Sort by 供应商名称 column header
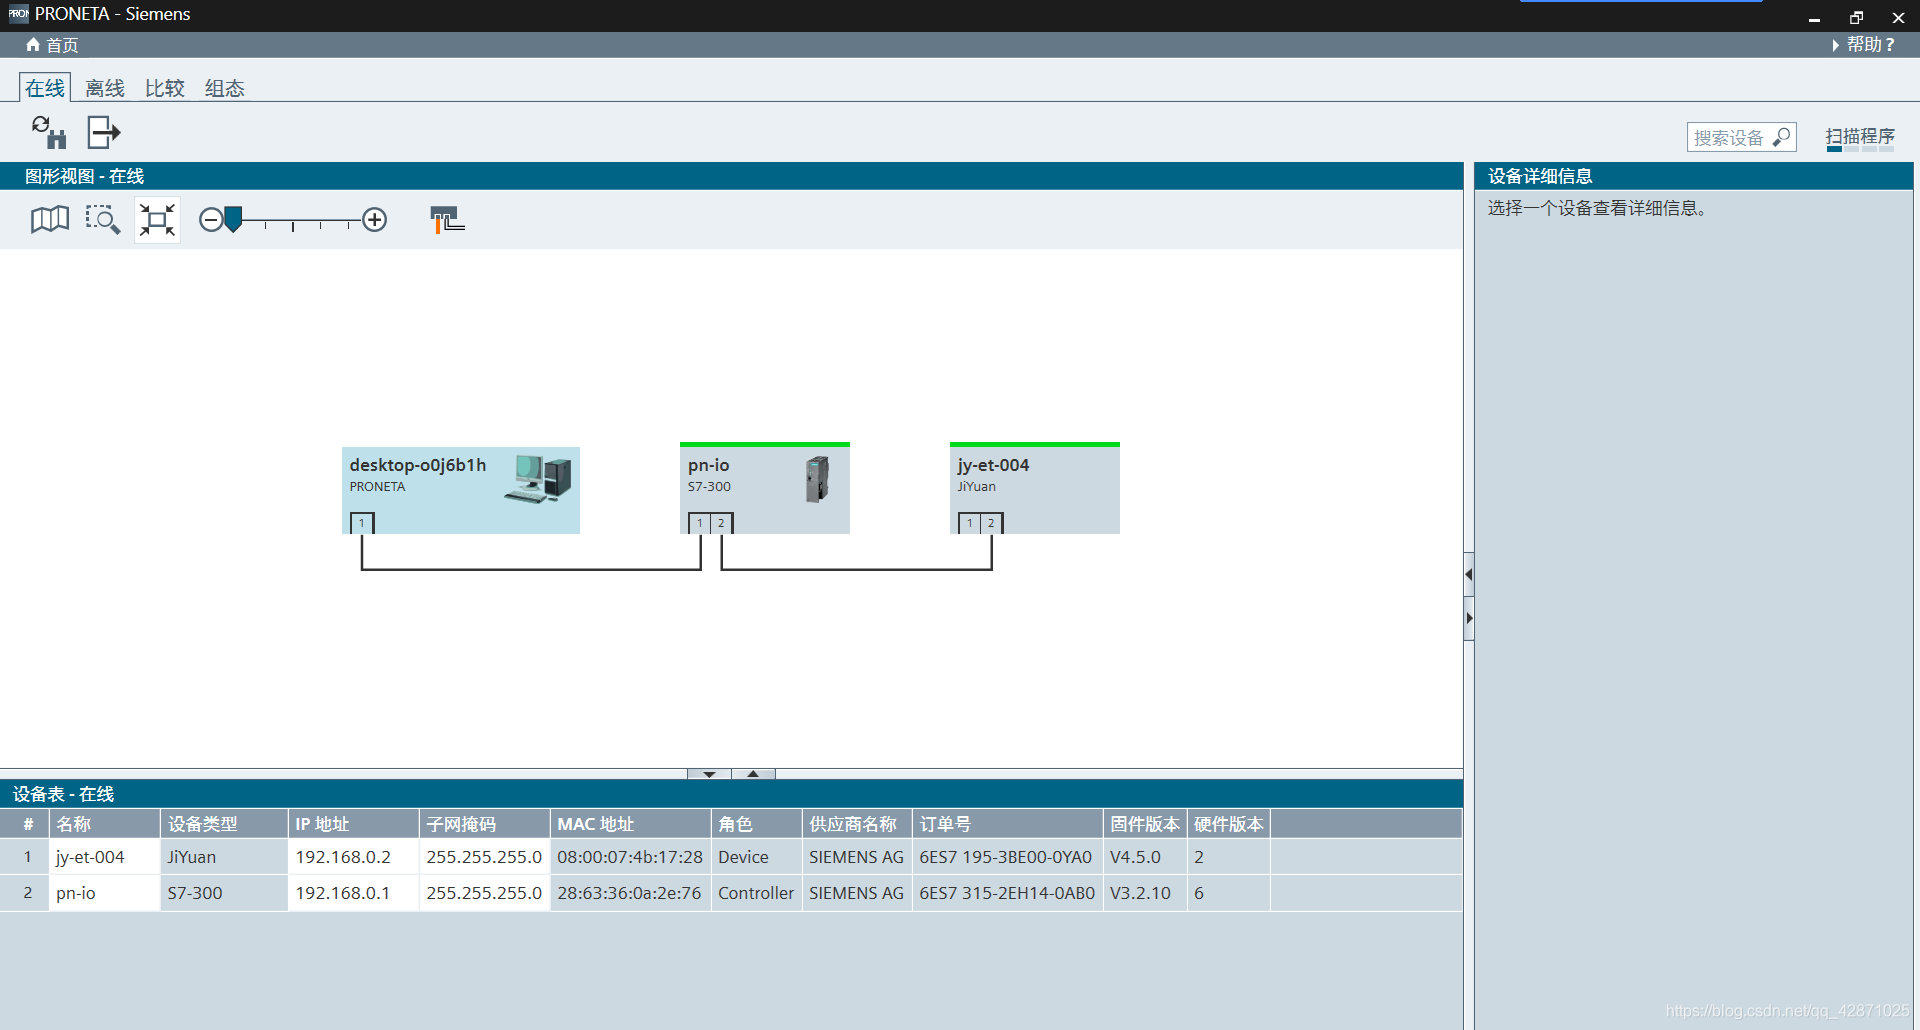The image size is (1920, 1030). tap(857, 824)
